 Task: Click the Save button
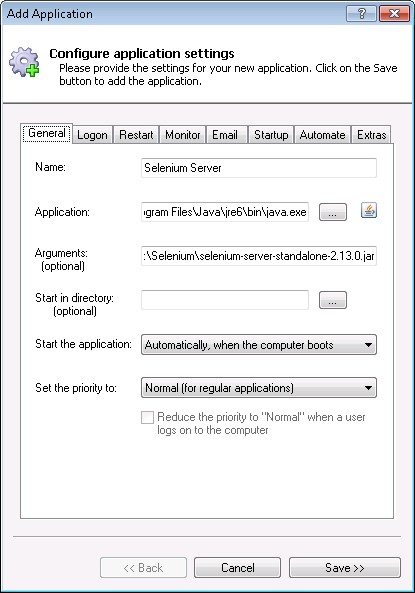pos(345,568)
